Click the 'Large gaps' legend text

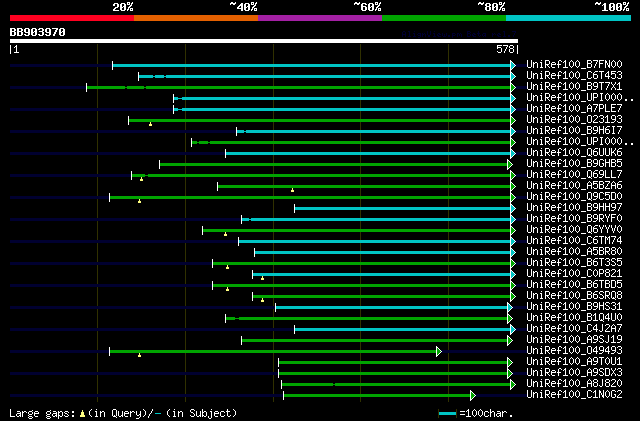tap(42, 414)
